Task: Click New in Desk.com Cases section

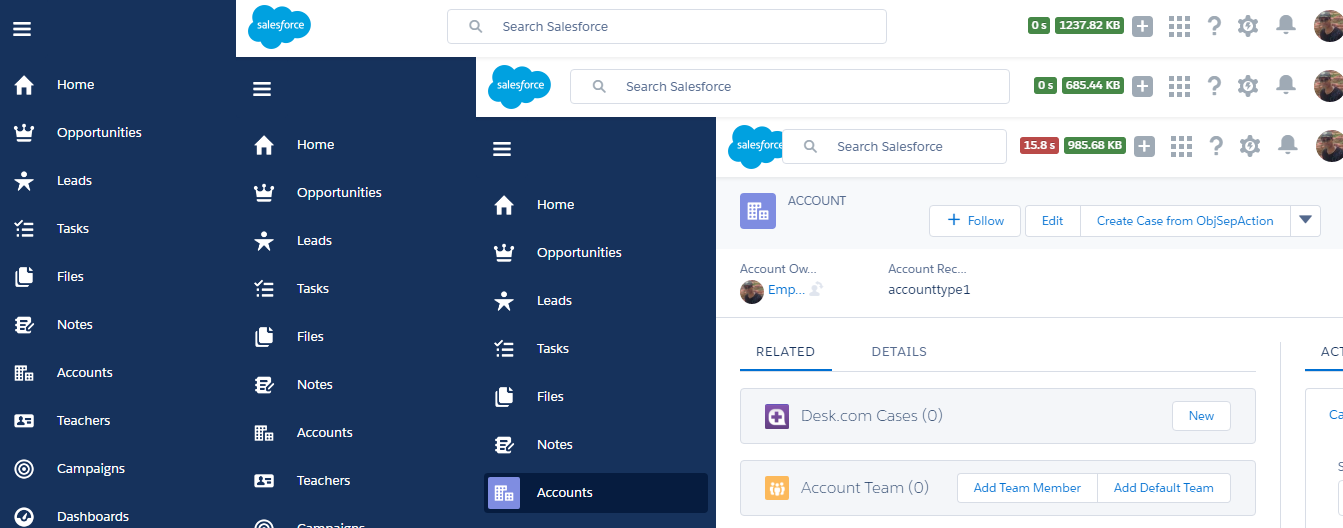Action: (1201, 416)
